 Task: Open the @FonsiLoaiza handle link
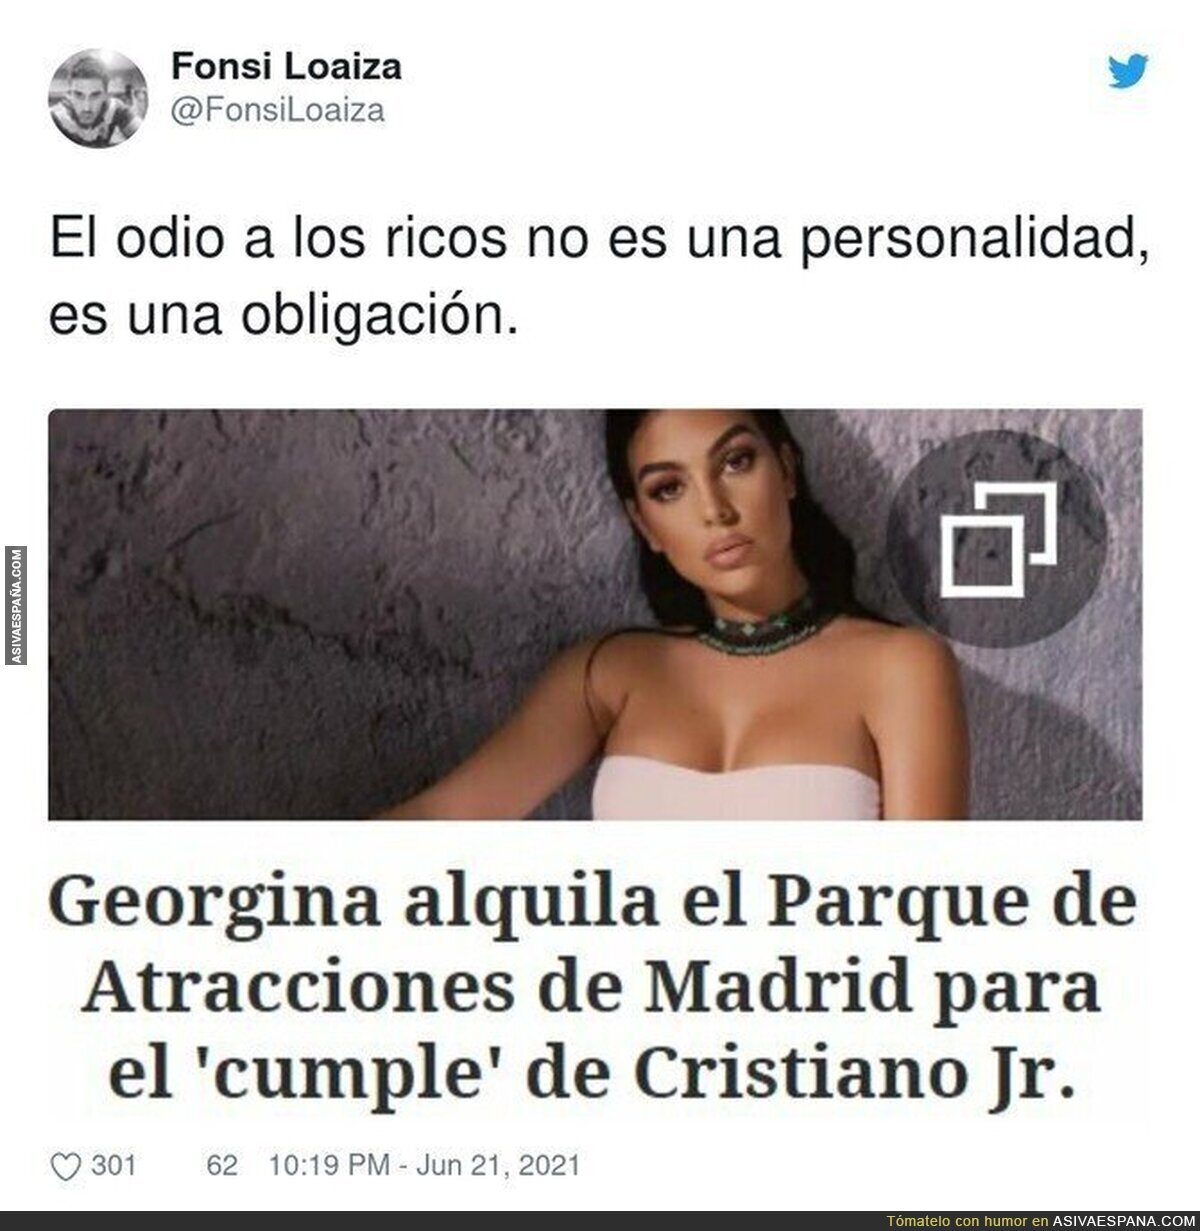coord(278,110)
